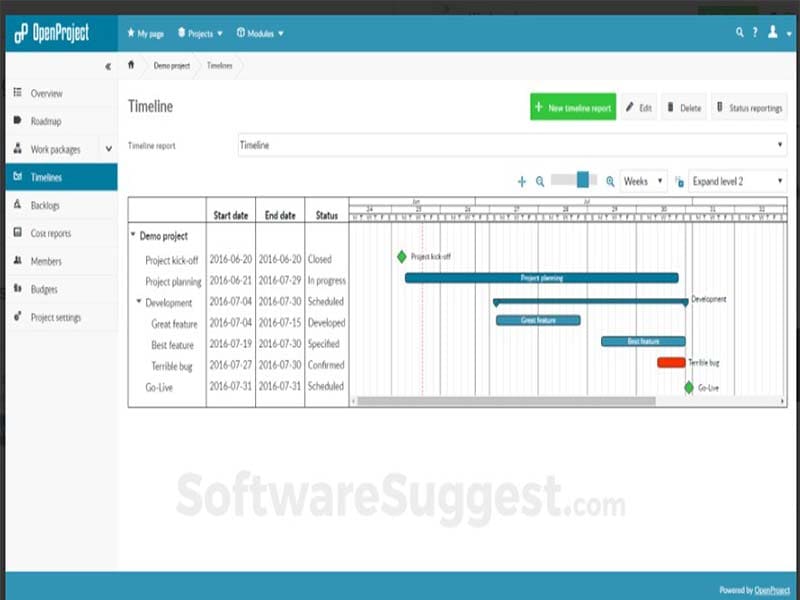Viewport: 800px width, 600px height.
Task: Select Best feature row name
Action: click(x=172, y=345)
